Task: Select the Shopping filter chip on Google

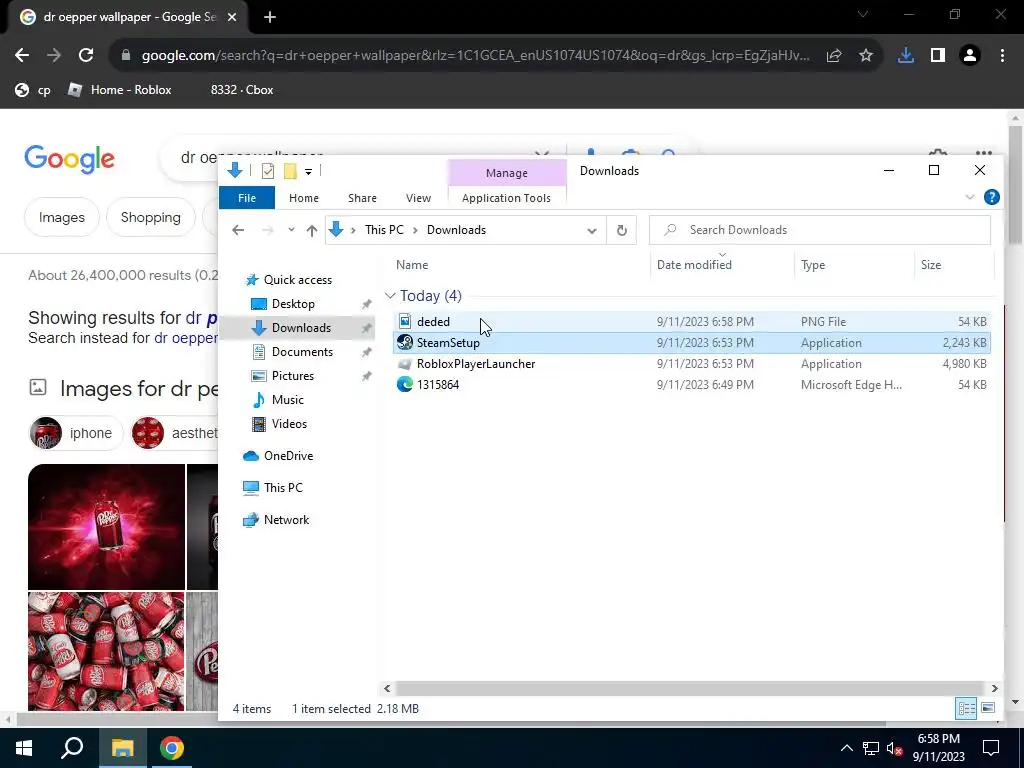Action: pos(150,217)
